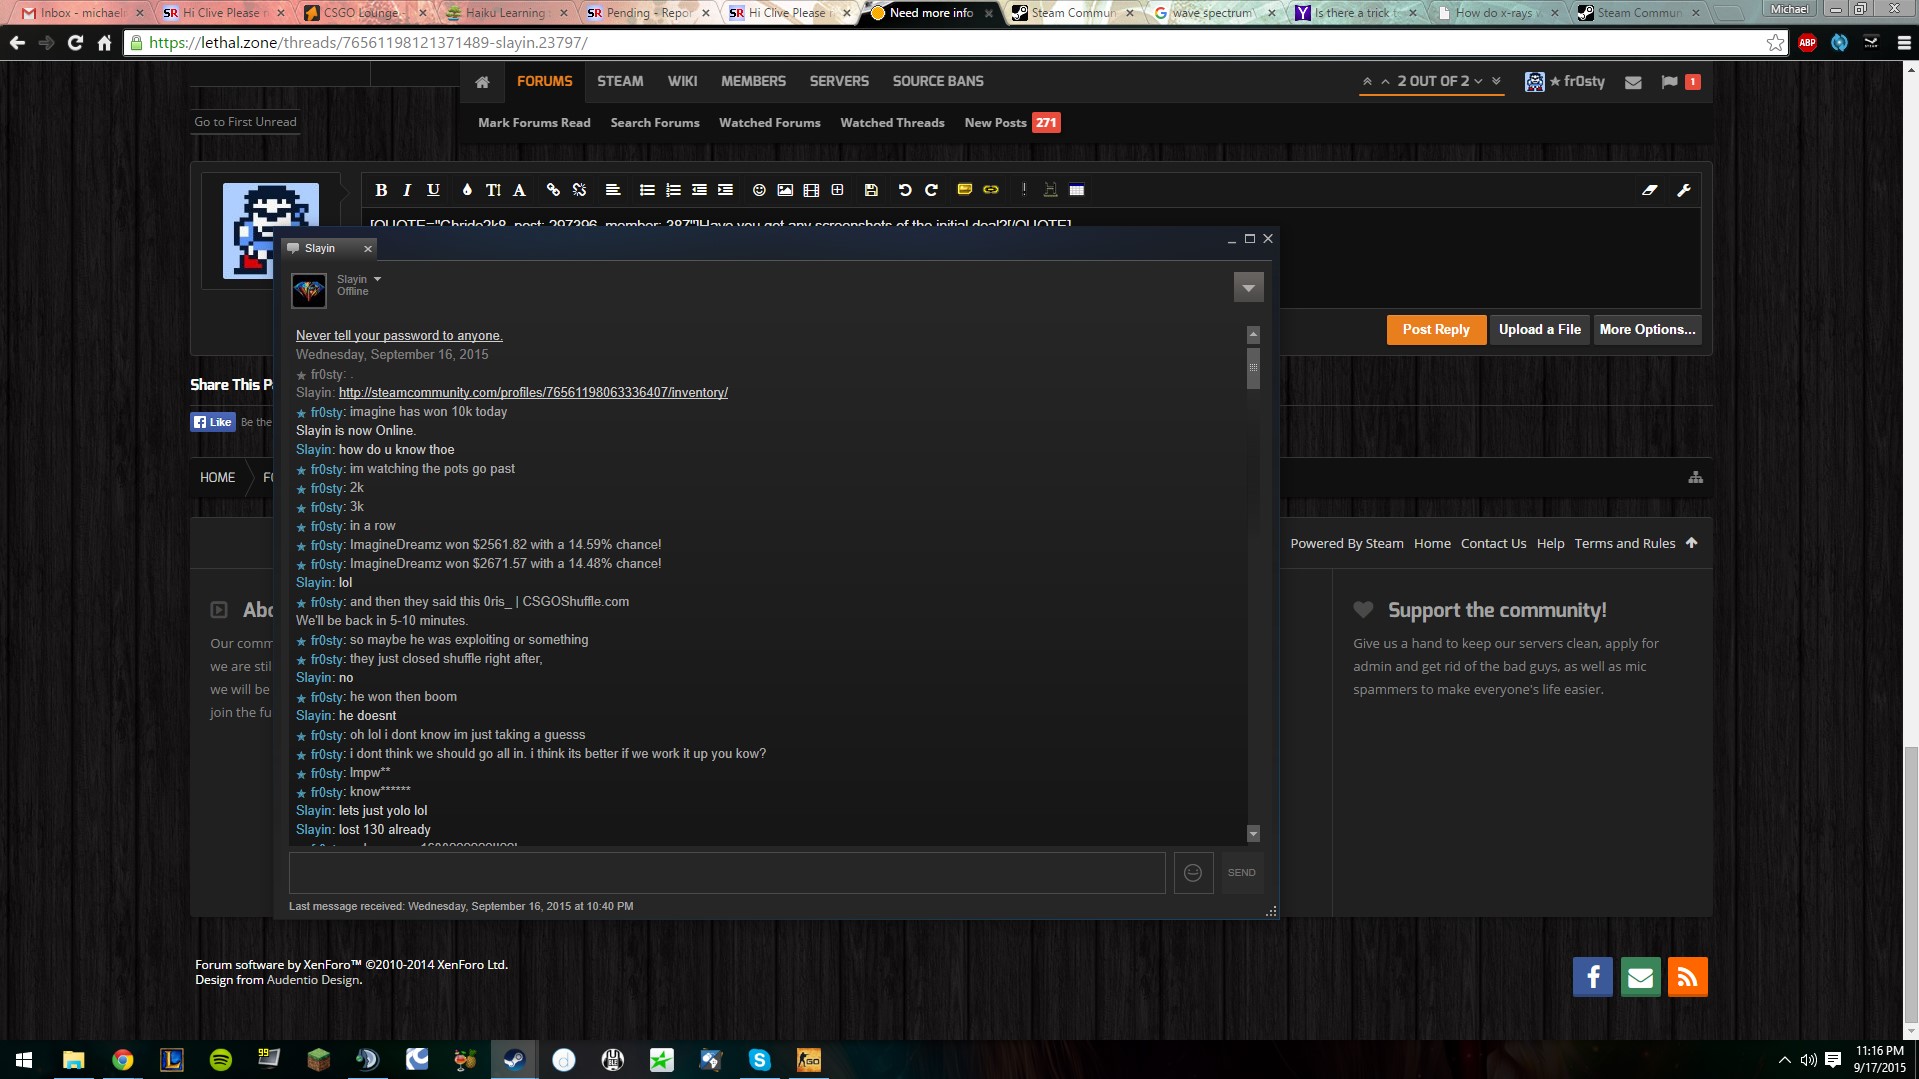Toggle underline formatting in the editor
The width and height of the screenshot is (1919, 1079).
(x=433, y=190)
